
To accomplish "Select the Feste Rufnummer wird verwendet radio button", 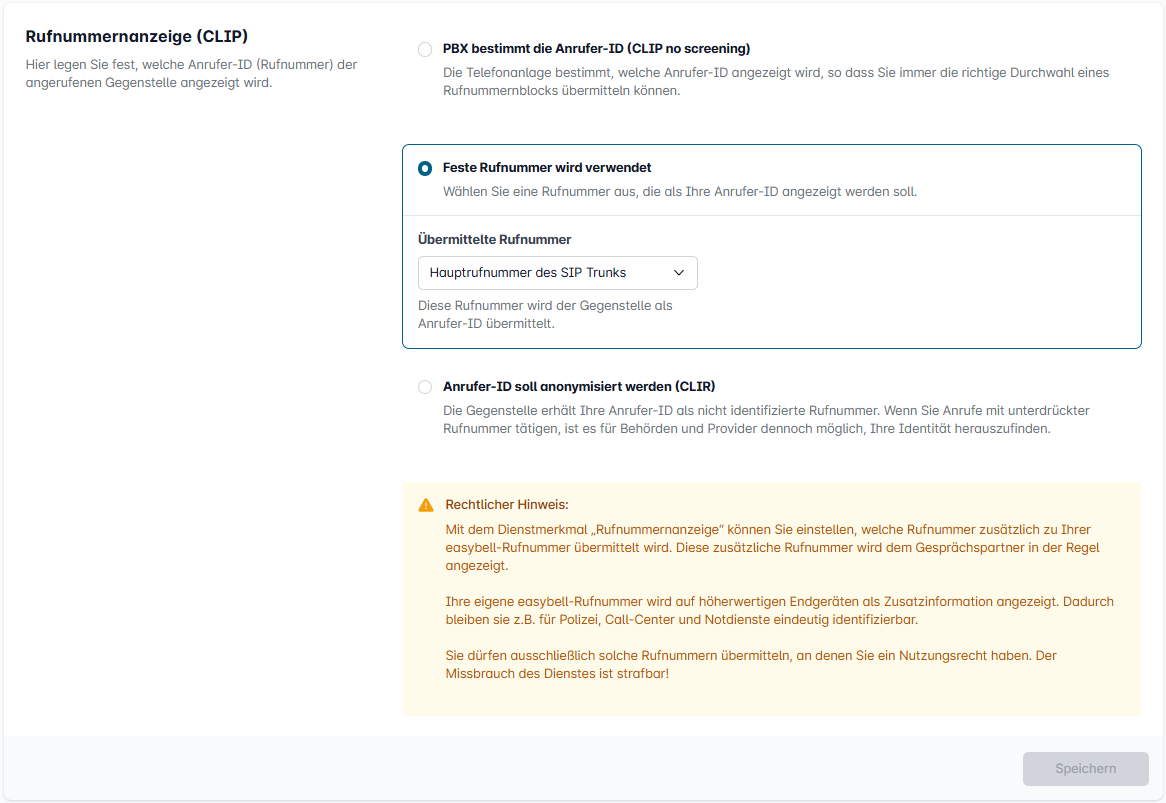I will [425, 169].
